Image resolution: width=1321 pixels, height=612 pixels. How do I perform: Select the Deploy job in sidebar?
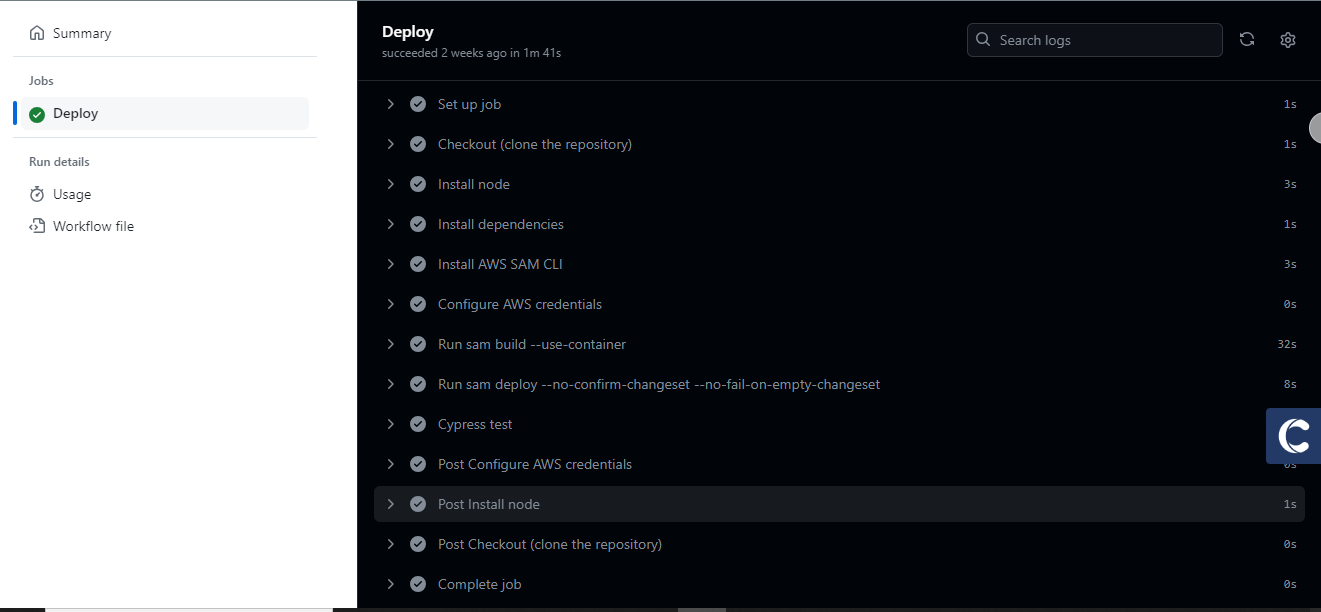pyautogui.click(x=76, y=114)
